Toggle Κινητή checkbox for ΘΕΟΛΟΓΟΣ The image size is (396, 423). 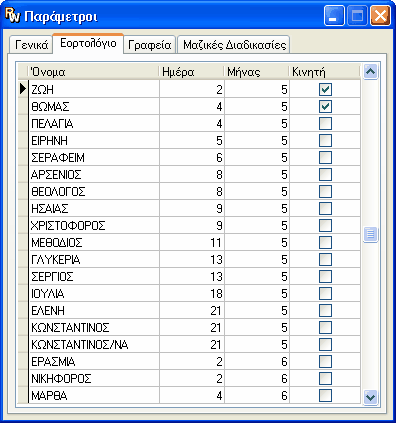tap(325, 191)
